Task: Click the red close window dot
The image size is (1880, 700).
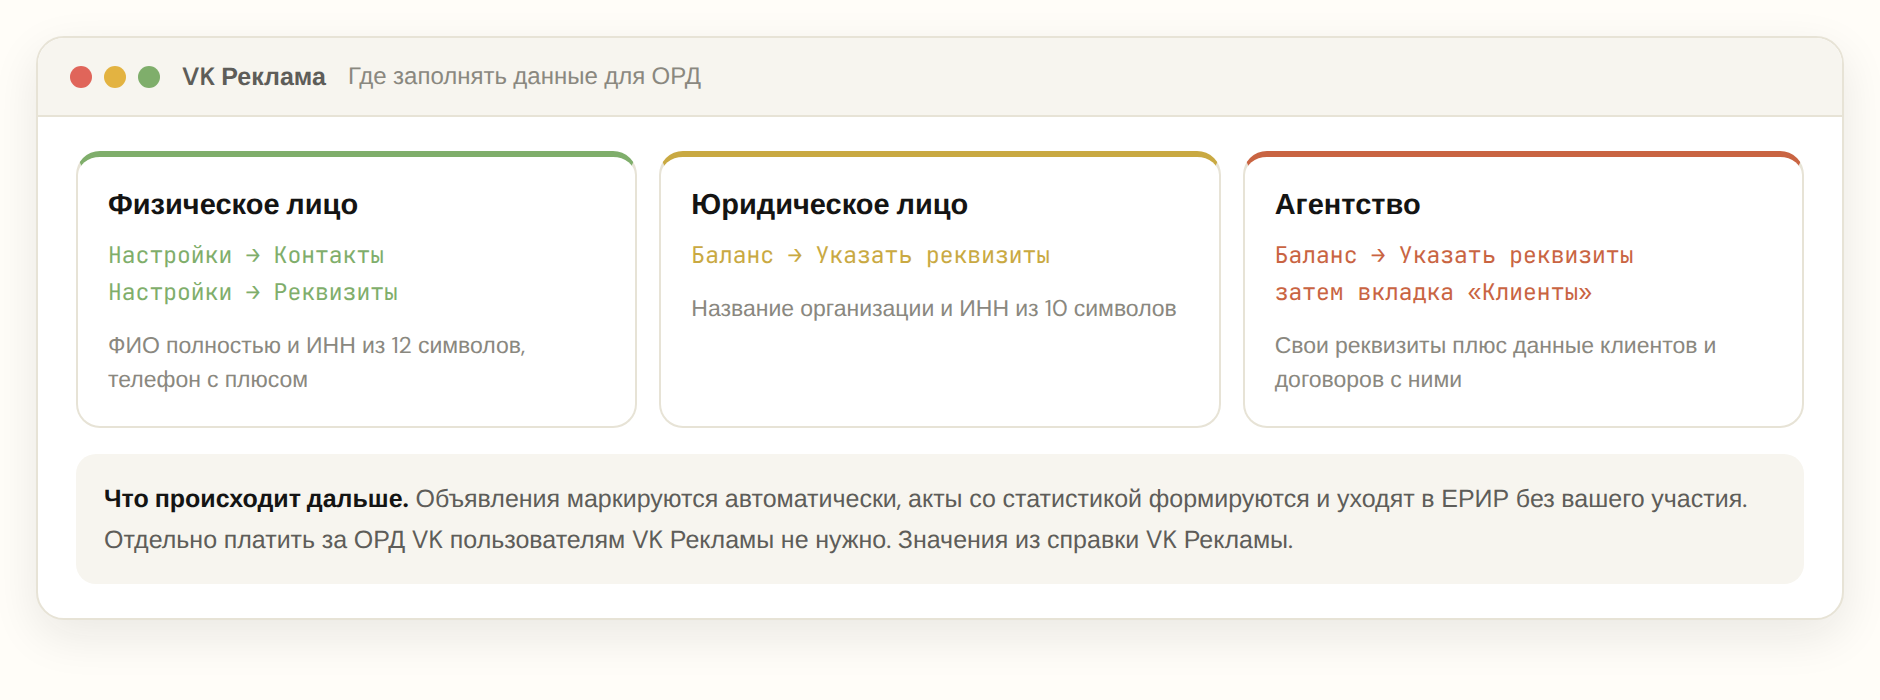Action: point(81,77)
